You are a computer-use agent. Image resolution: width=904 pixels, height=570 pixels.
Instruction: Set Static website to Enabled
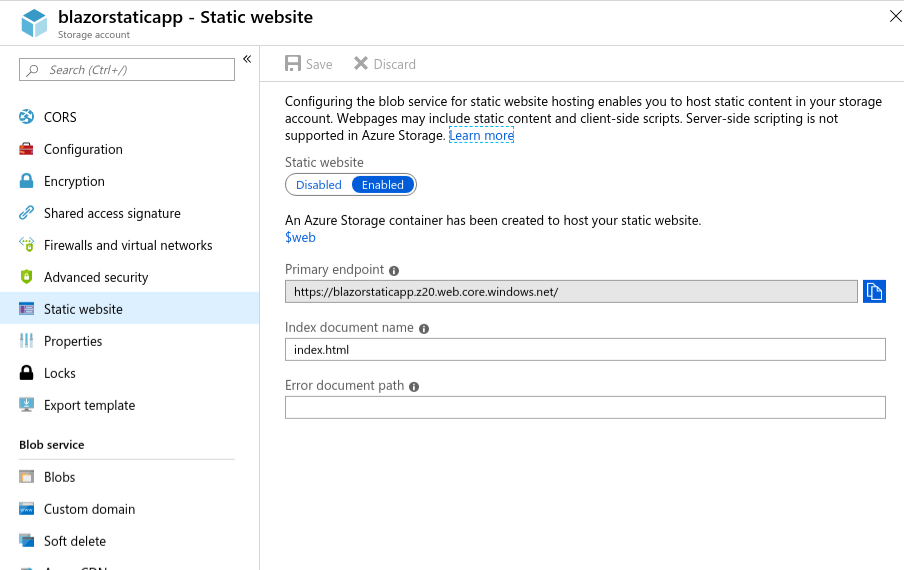click(x=383, y=185)
